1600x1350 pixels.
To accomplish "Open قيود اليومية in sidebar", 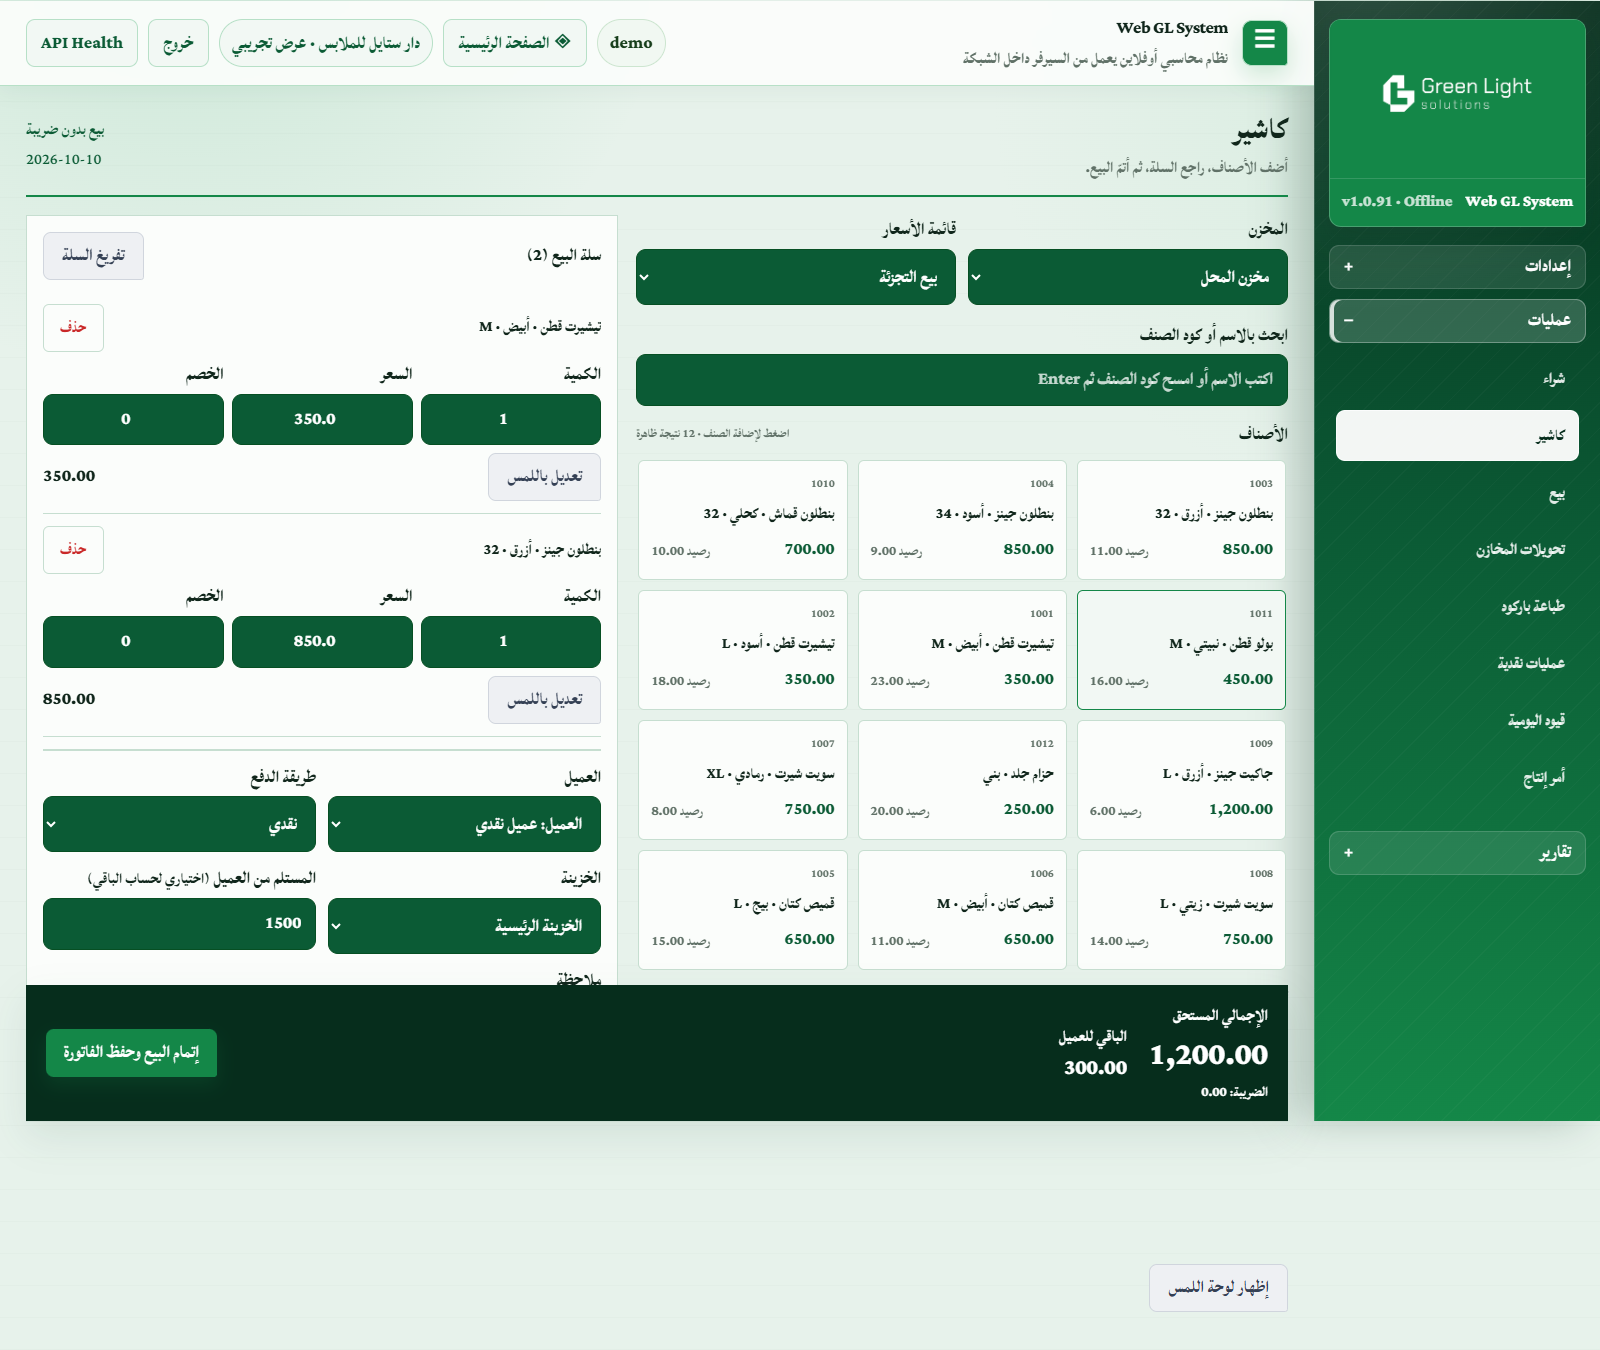I will tap(1457, 721).
